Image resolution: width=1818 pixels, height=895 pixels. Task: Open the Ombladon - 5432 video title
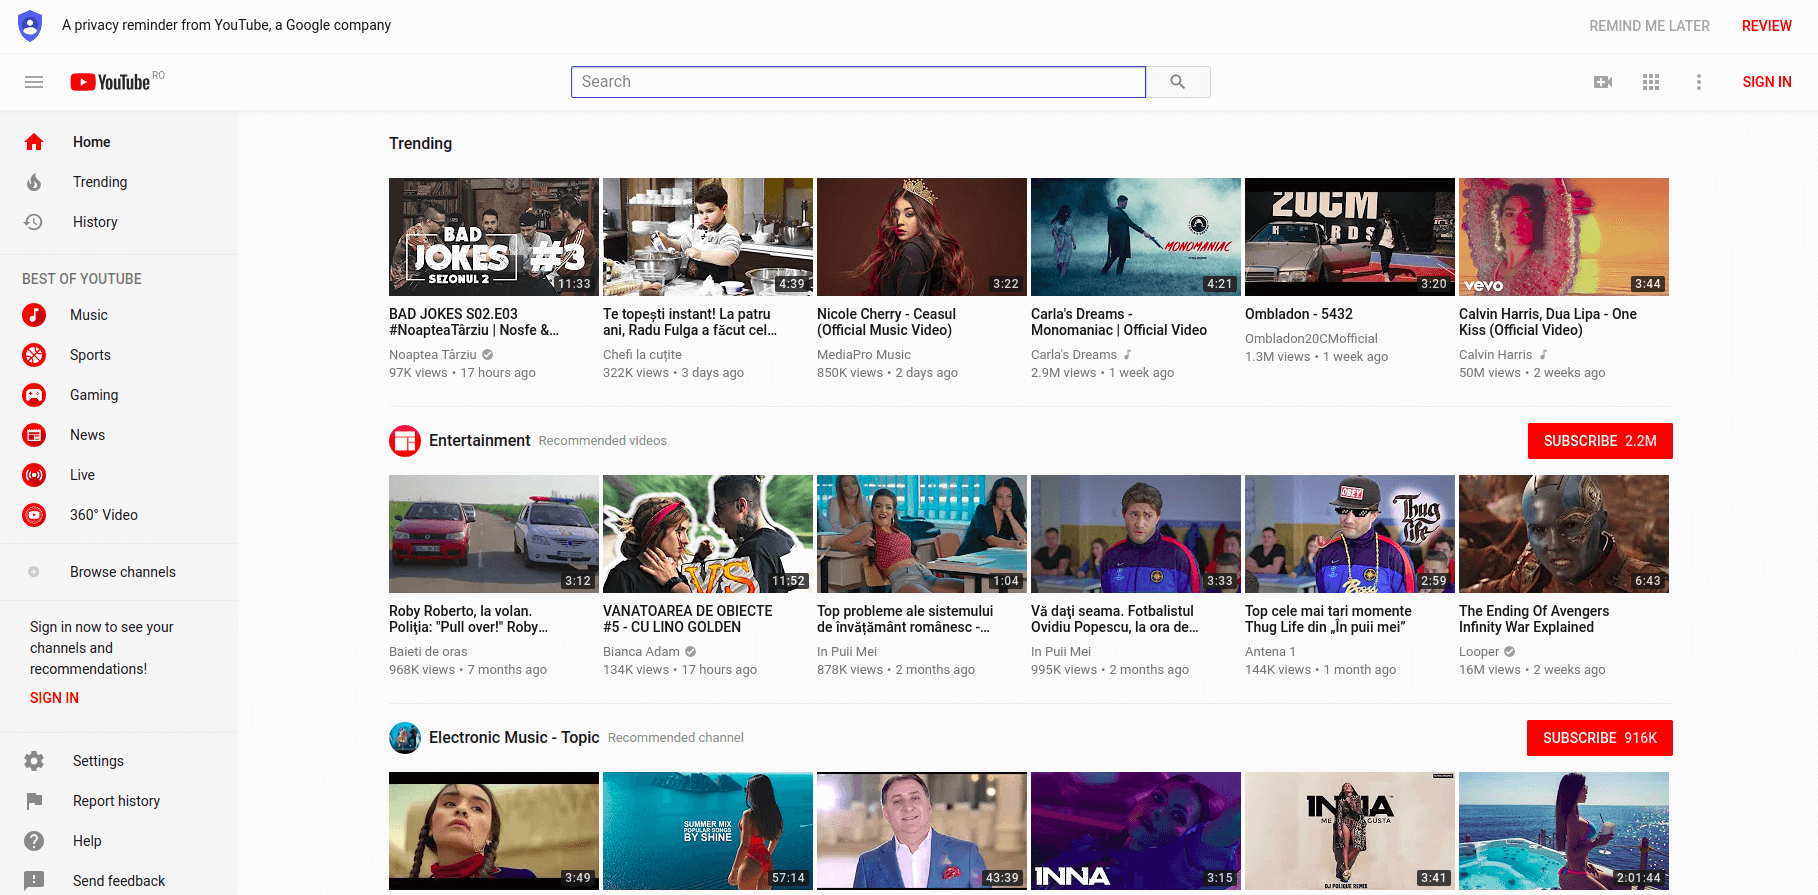[1298, 314]
